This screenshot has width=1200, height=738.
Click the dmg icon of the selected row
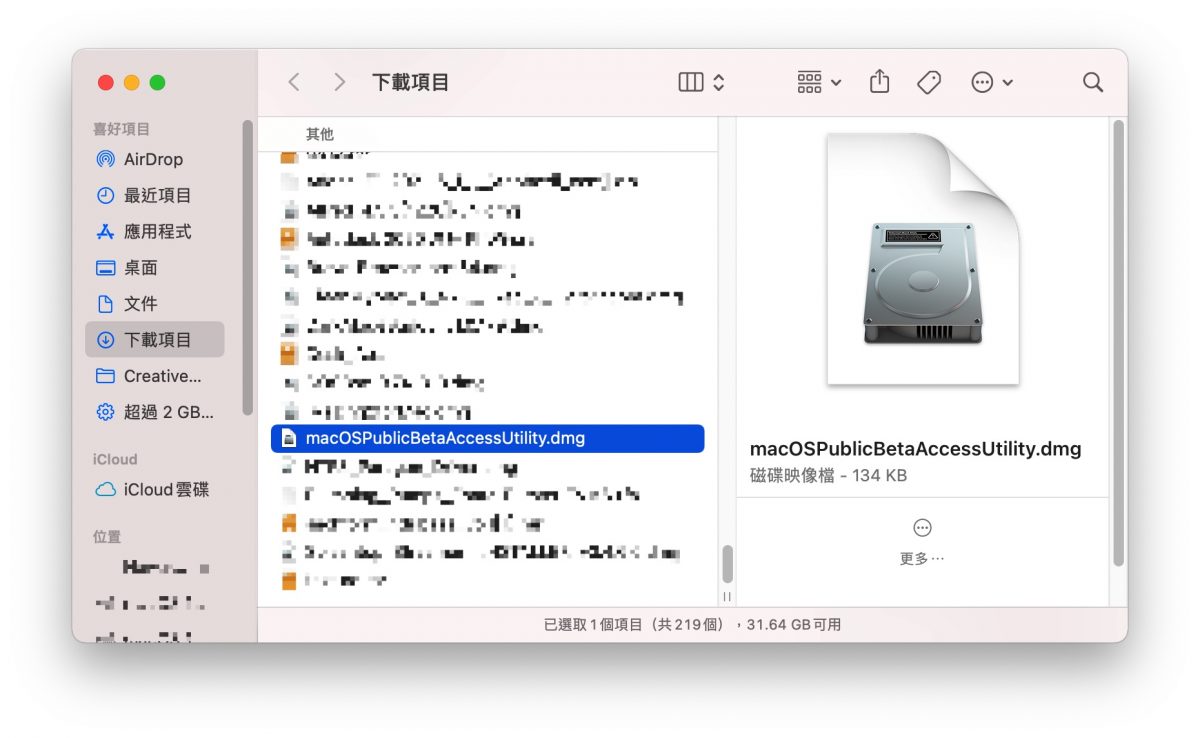click(289, 438)
